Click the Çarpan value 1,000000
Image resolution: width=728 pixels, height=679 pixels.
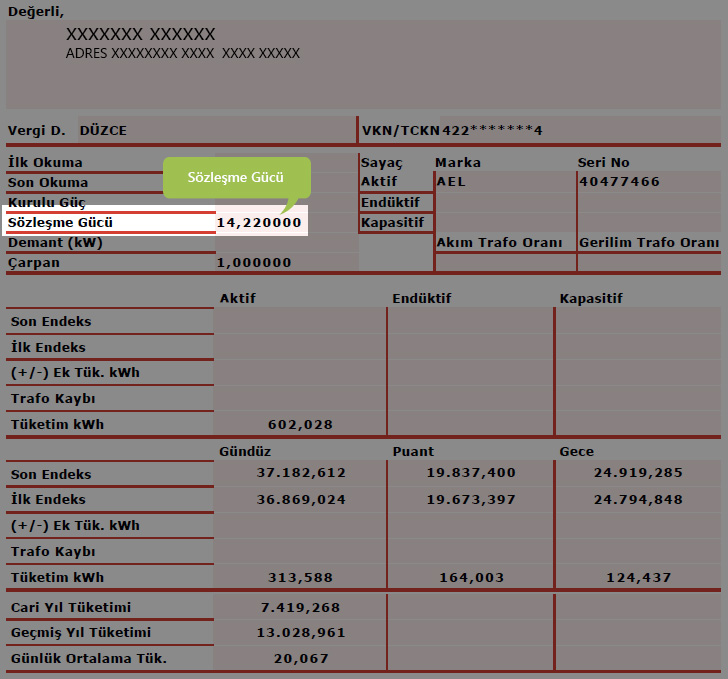(x=254, y=263)
